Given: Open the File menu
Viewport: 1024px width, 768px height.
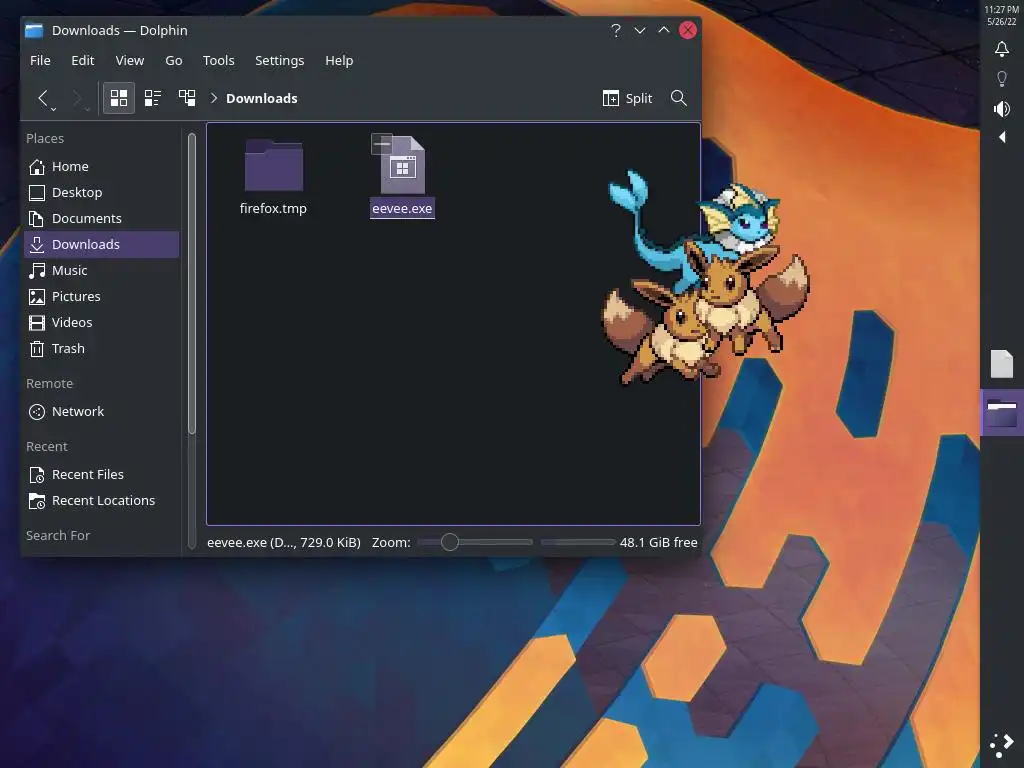Looking at the screenshot, I should point(40,60).
